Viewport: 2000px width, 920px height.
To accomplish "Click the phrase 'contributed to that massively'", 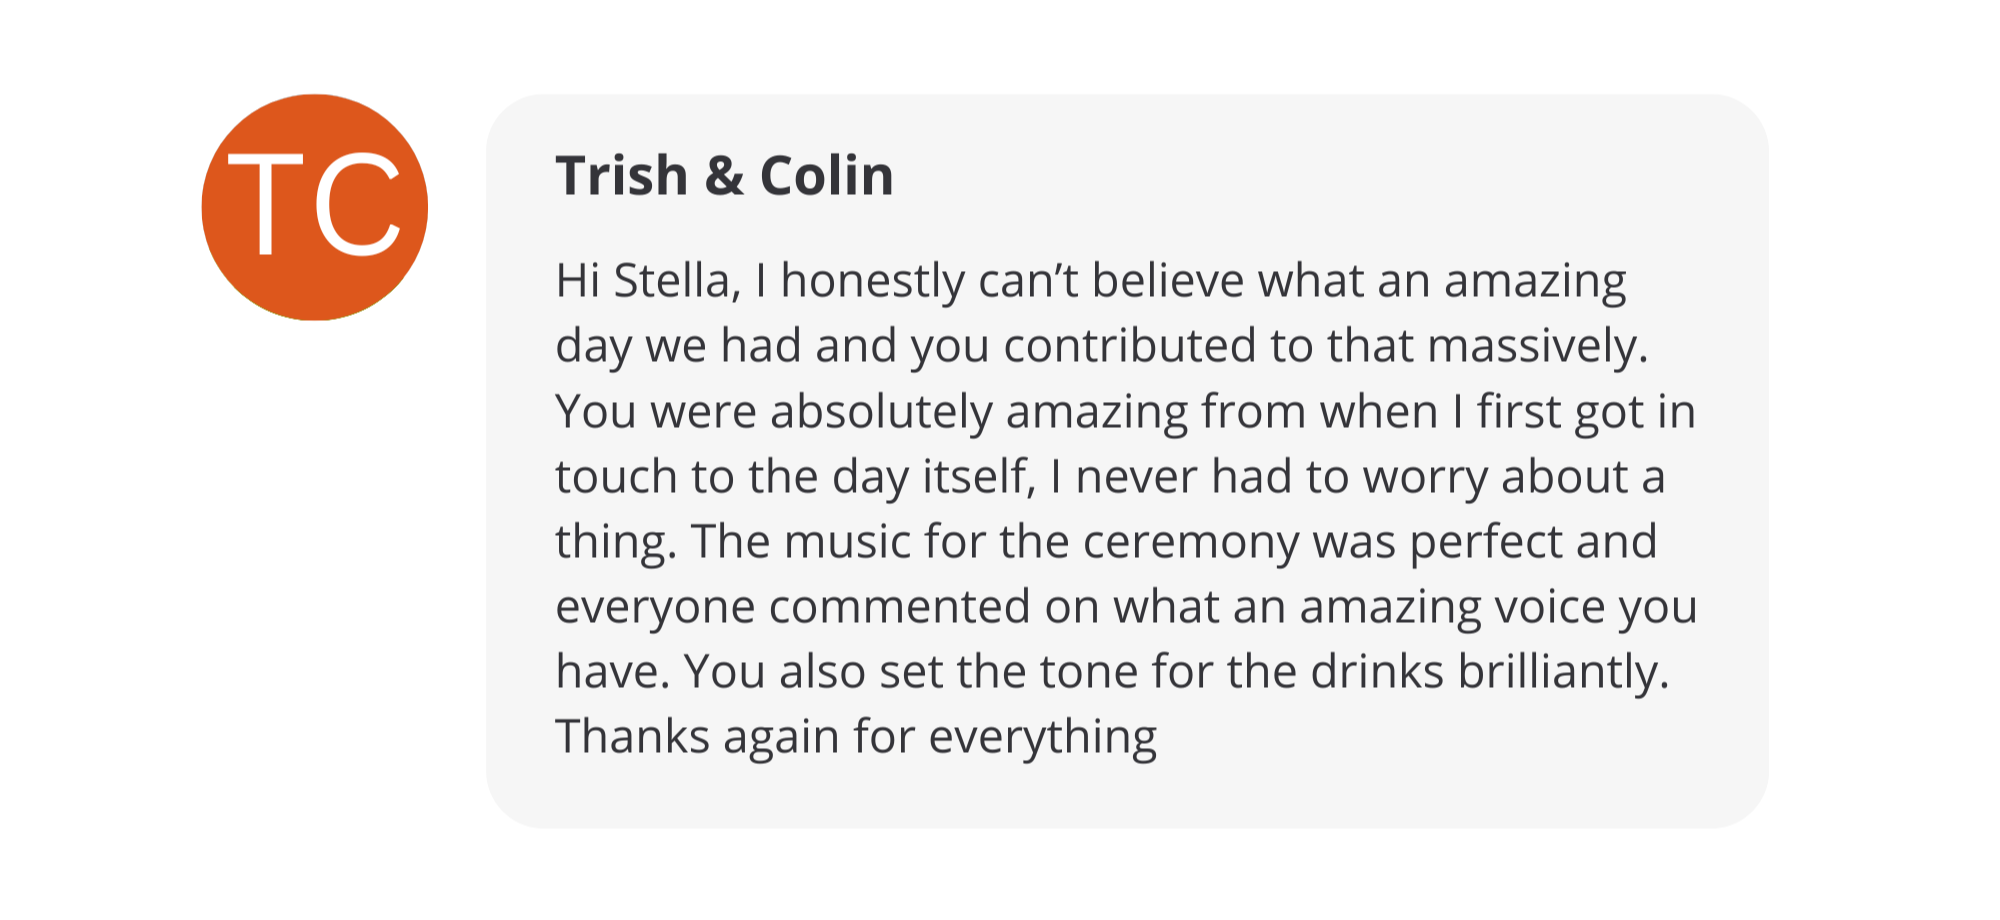I will point(1325,347).
